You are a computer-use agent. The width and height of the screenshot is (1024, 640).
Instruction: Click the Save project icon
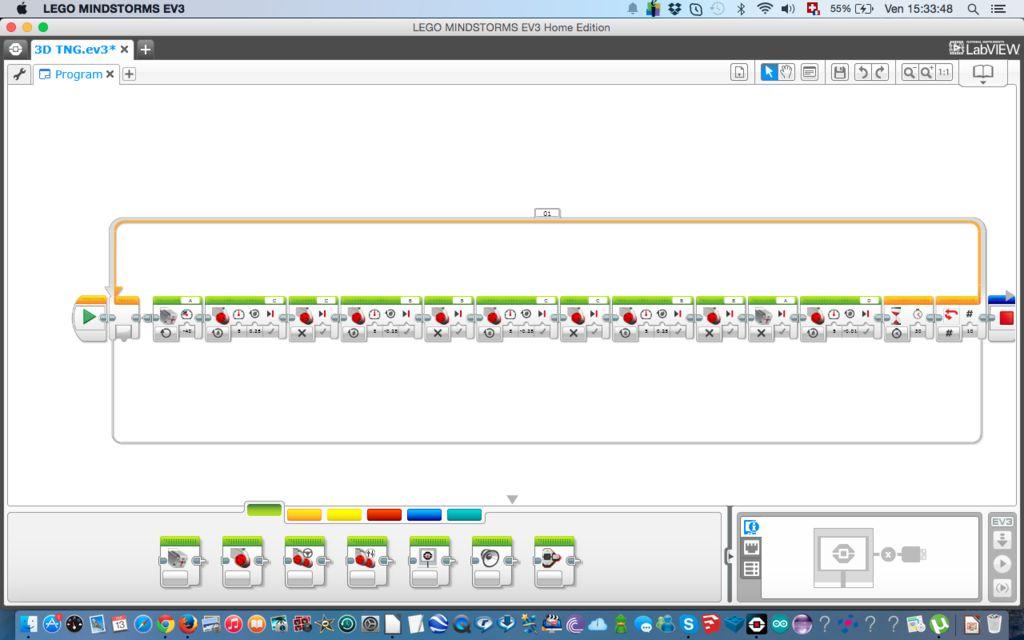point(839,72)
